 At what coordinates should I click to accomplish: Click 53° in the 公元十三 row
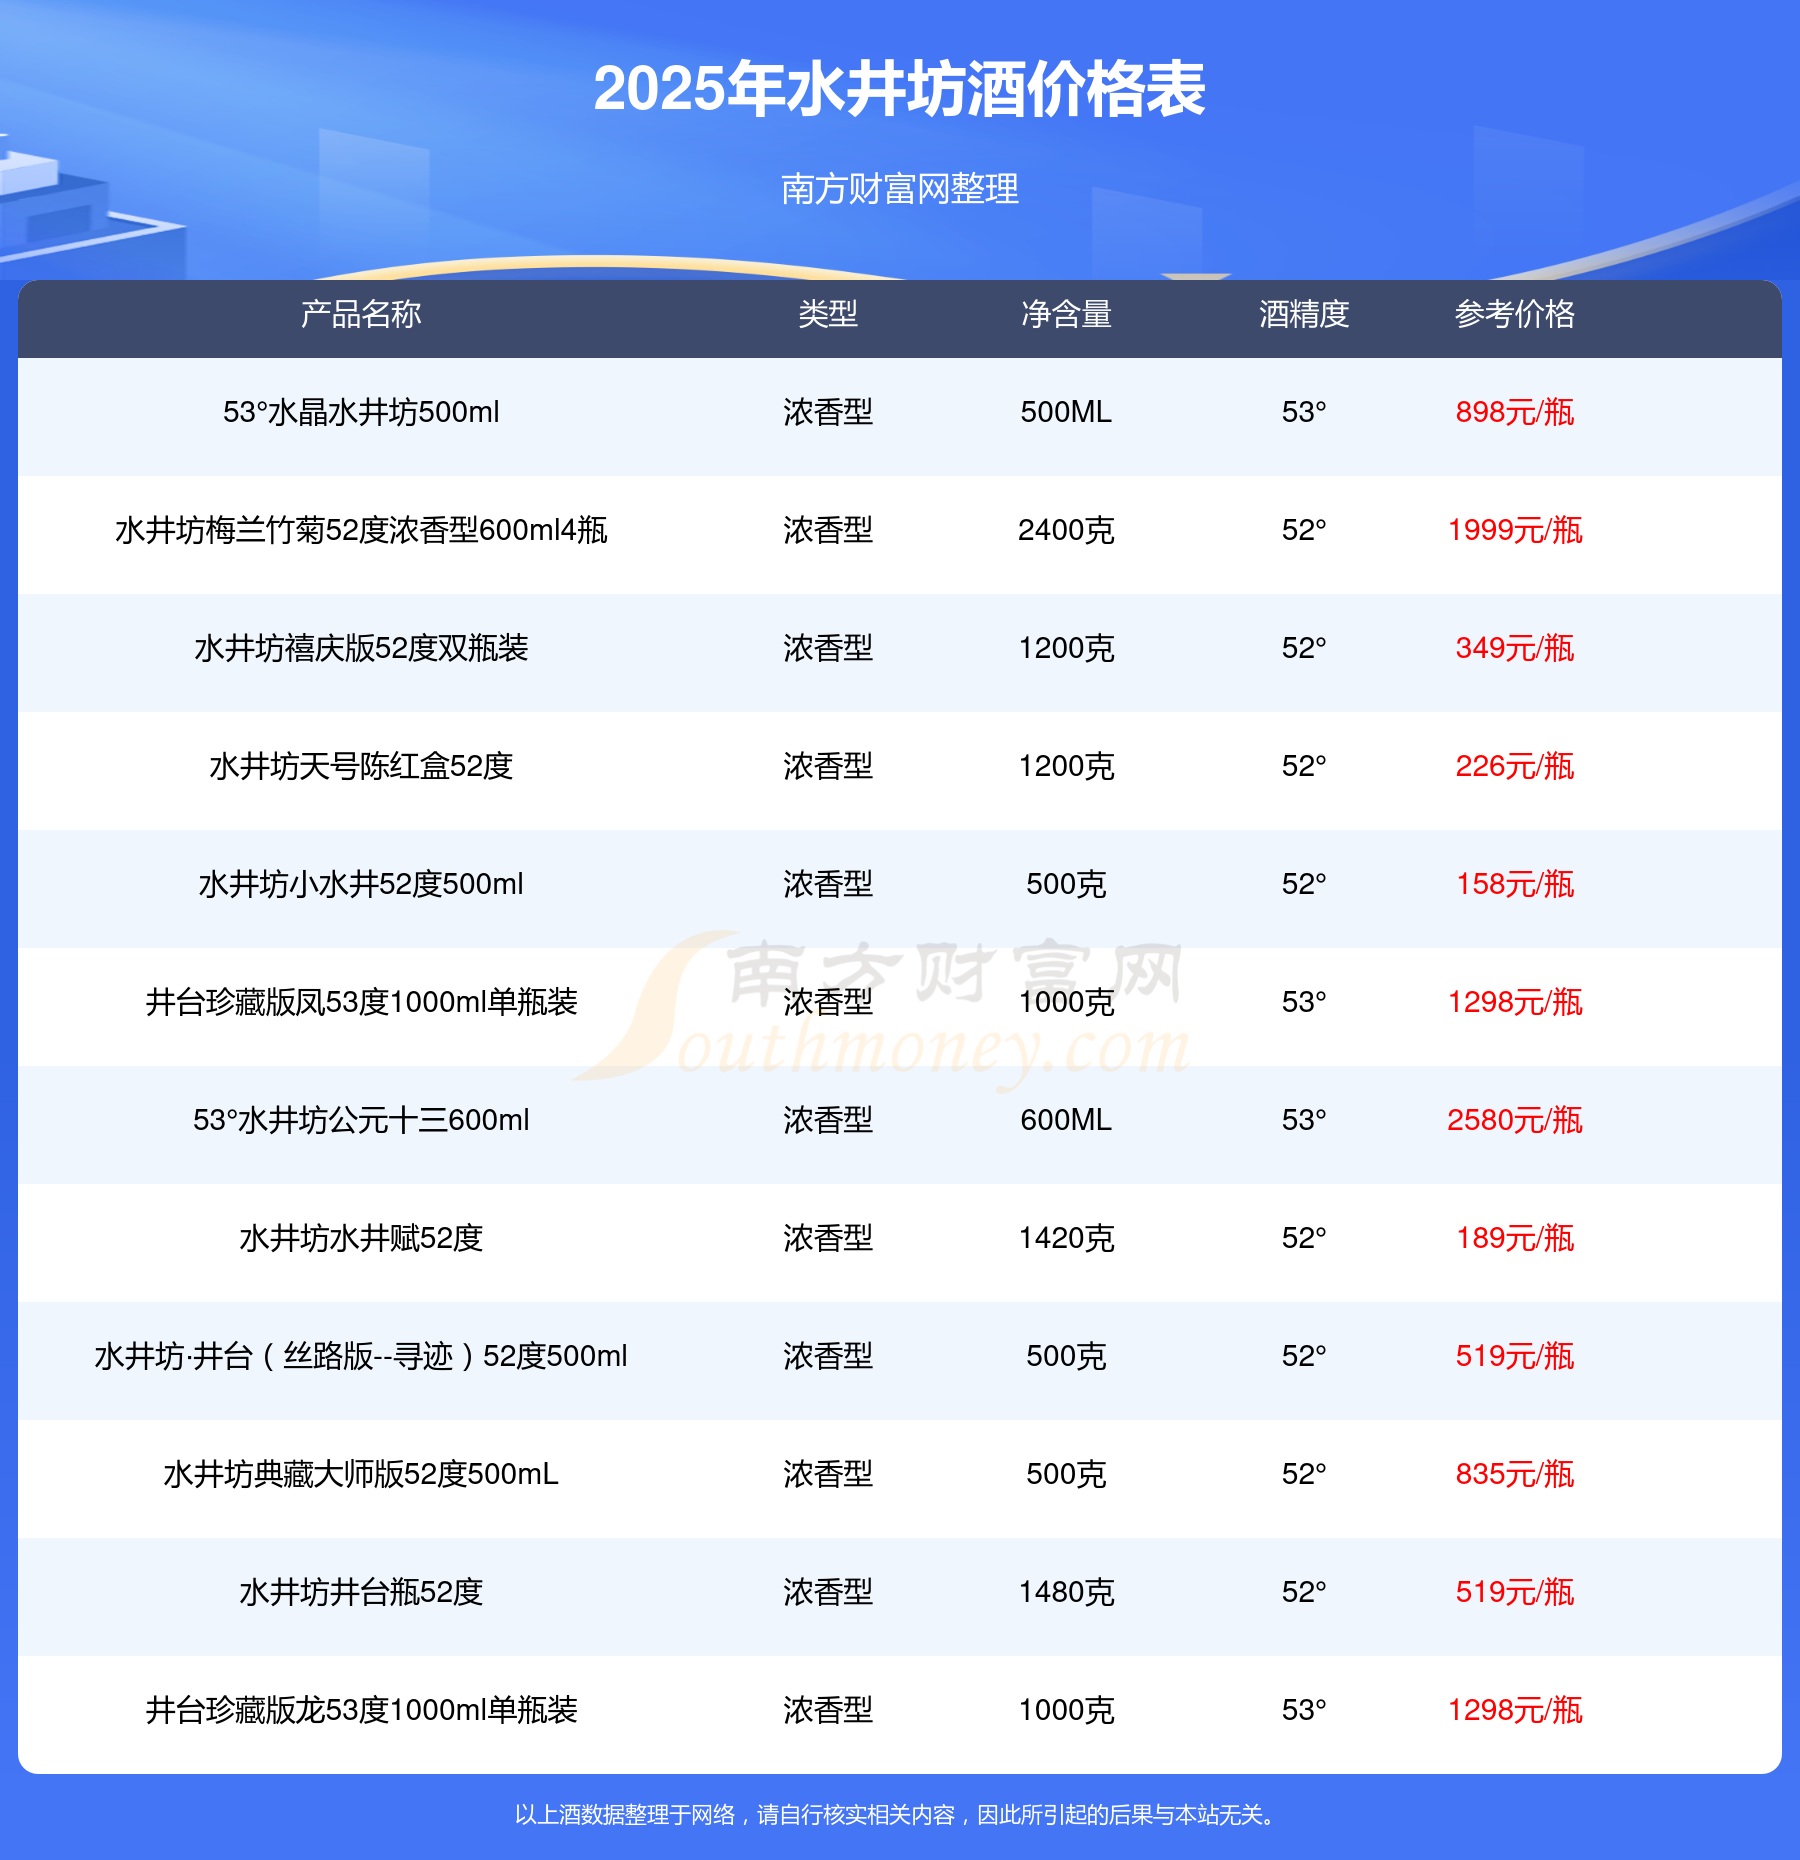(x=1304, y=1120)
